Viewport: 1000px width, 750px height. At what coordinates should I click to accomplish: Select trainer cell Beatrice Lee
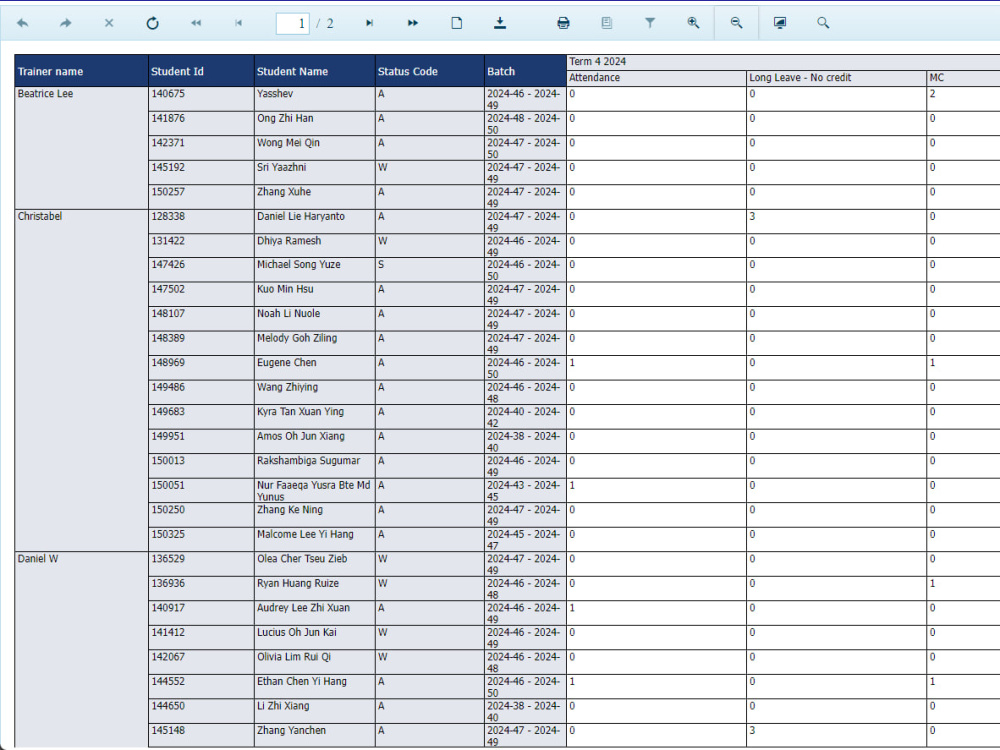click(x=81, y=148)
